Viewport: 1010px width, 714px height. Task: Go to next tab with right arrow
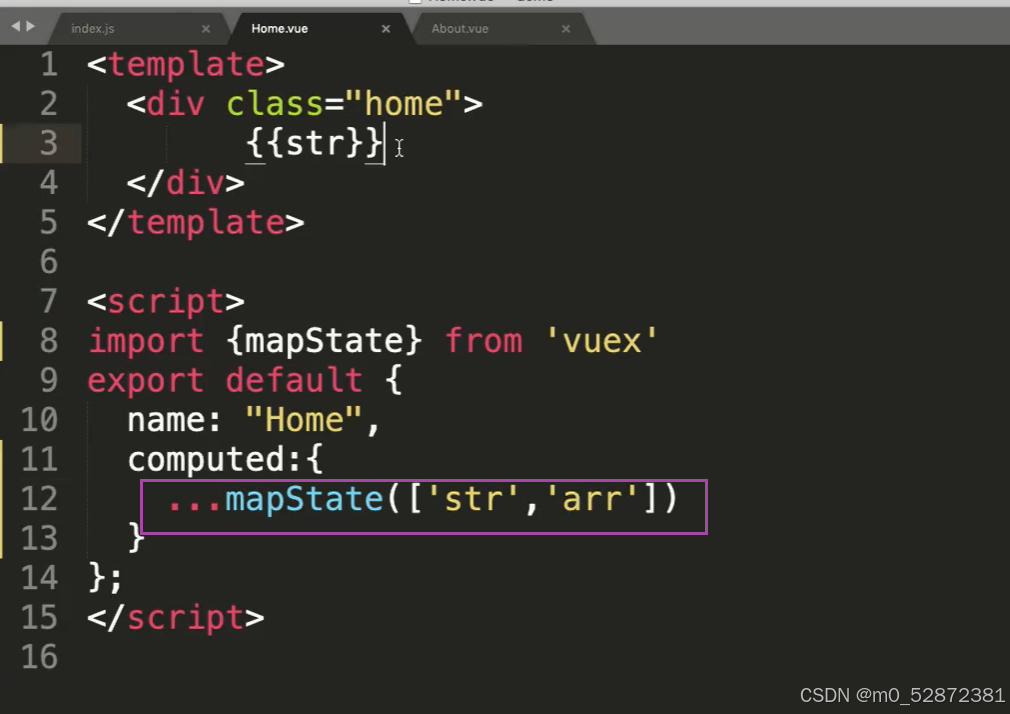(x=30, y=26)
